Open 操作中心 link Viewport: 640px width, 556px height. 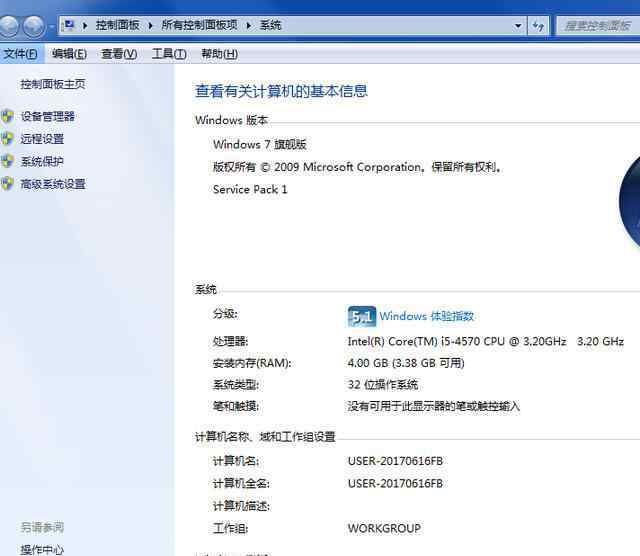coord(42,549)
